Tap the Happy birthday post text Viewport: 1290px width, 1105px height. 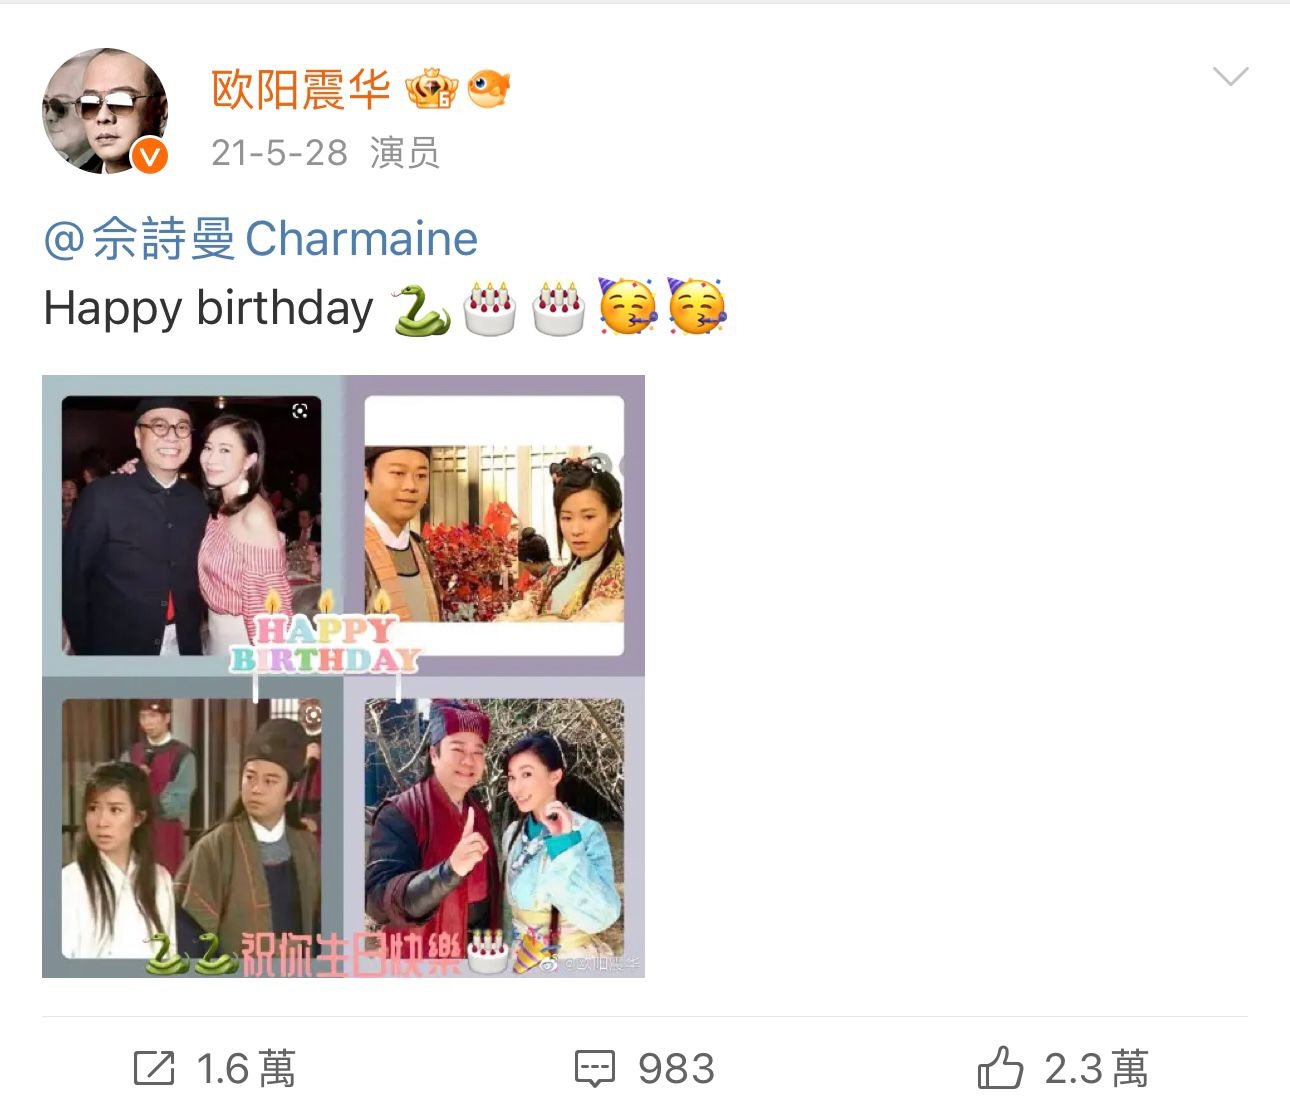coord(209,309)
